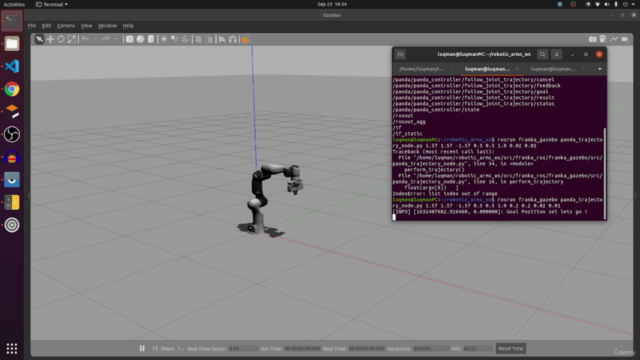Click the terminal window scrollbar
Viewport: 640px width, 360px height.
(605, 173)
